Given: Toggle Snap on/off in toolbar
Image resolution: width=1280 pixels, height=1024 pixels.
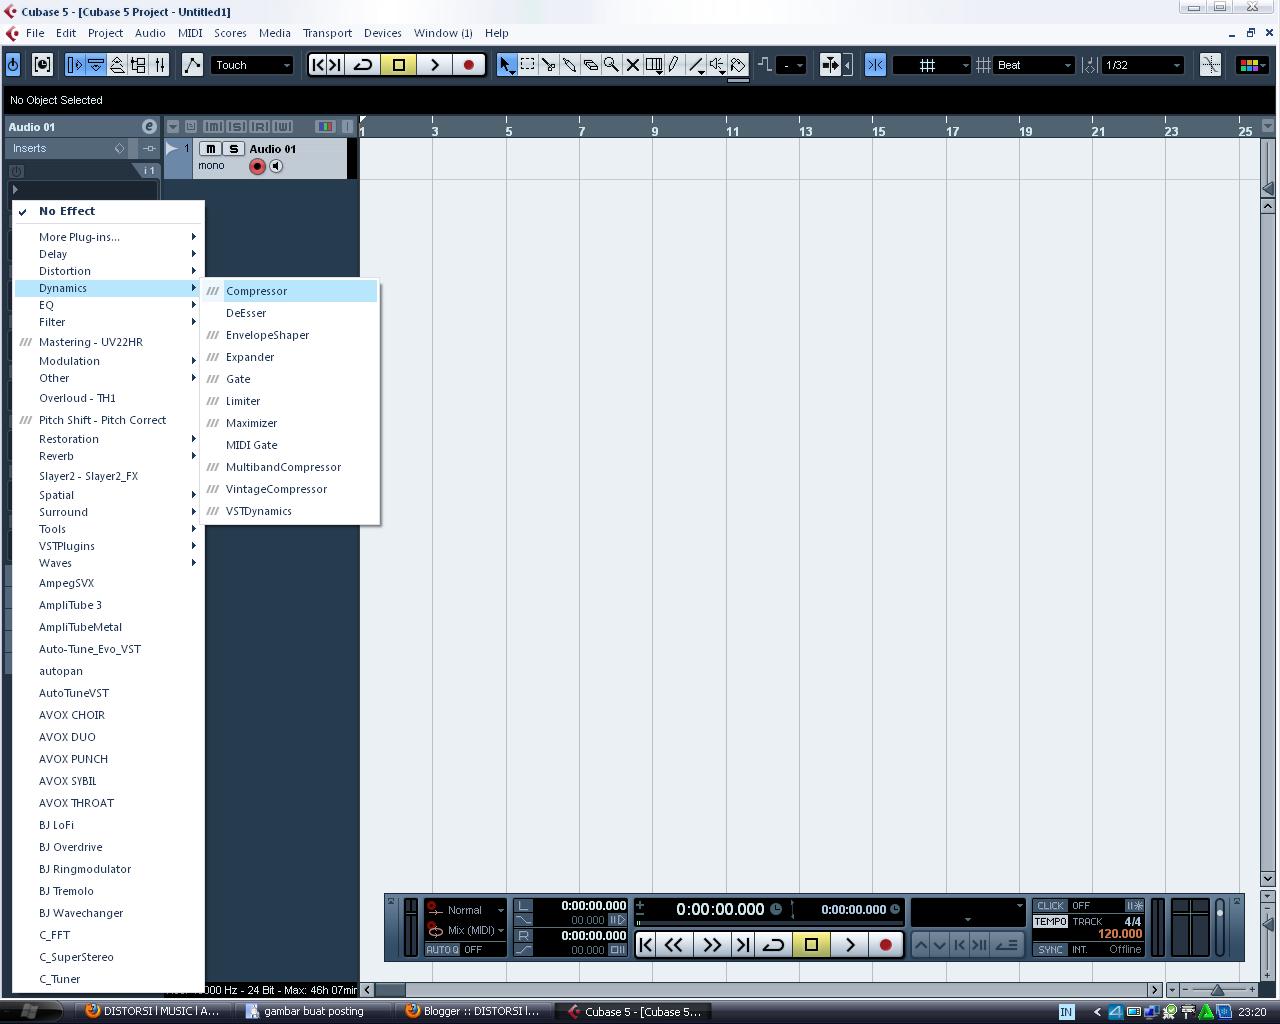Looking at the screenshot, I should coord(875,65).
